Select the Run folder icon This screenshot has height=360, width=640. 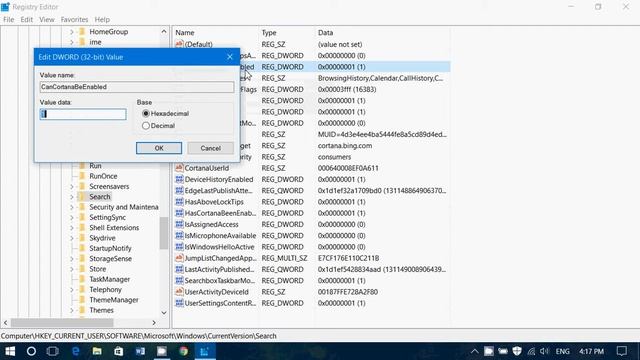(x=82, y=166)
